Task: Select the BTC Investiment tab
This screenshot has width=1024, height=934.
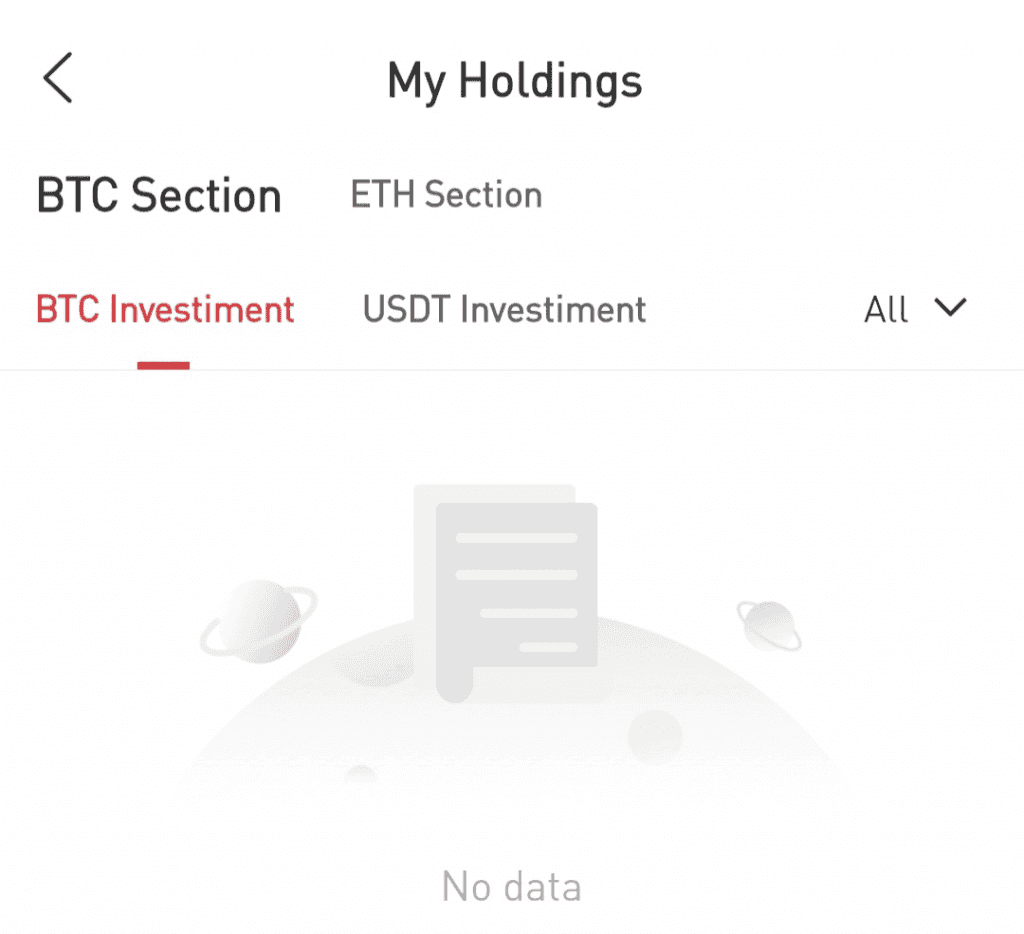Action: click(x=165, y=308)
